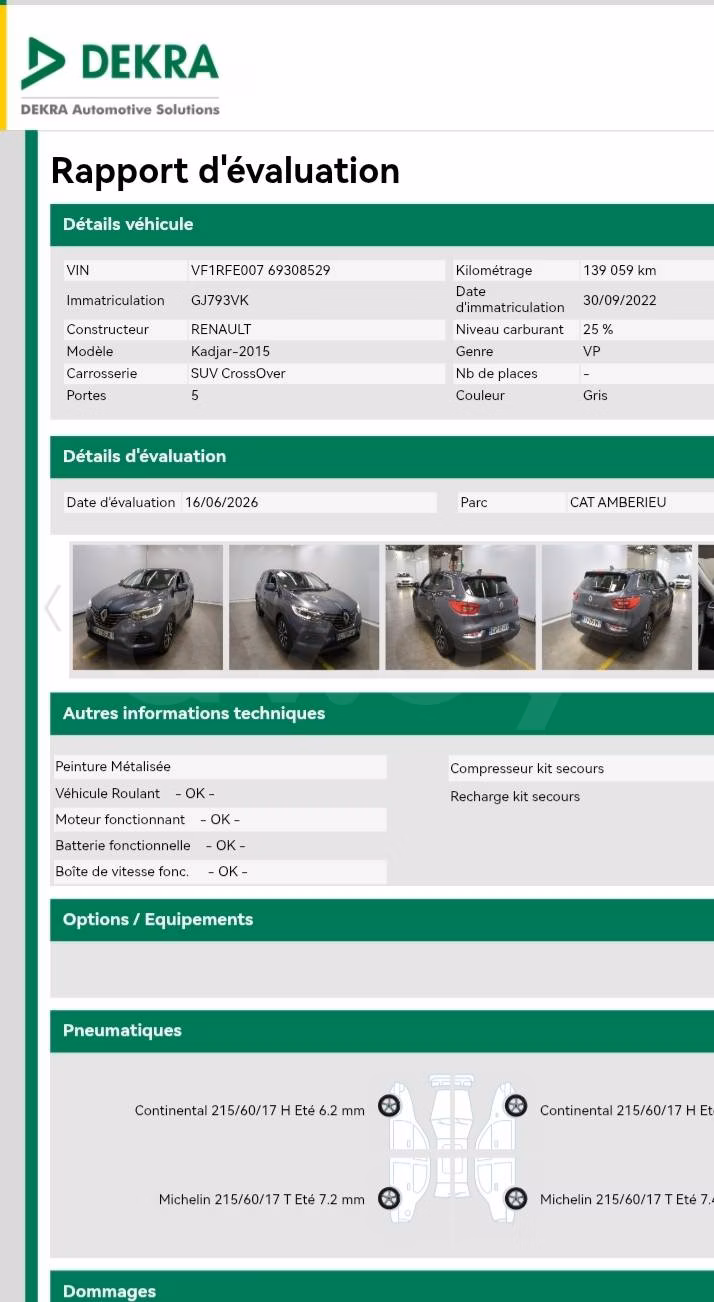Click the Batterie fonctionnelle - OK - row
714x1302 pixels.
click(x=219, y=845)
